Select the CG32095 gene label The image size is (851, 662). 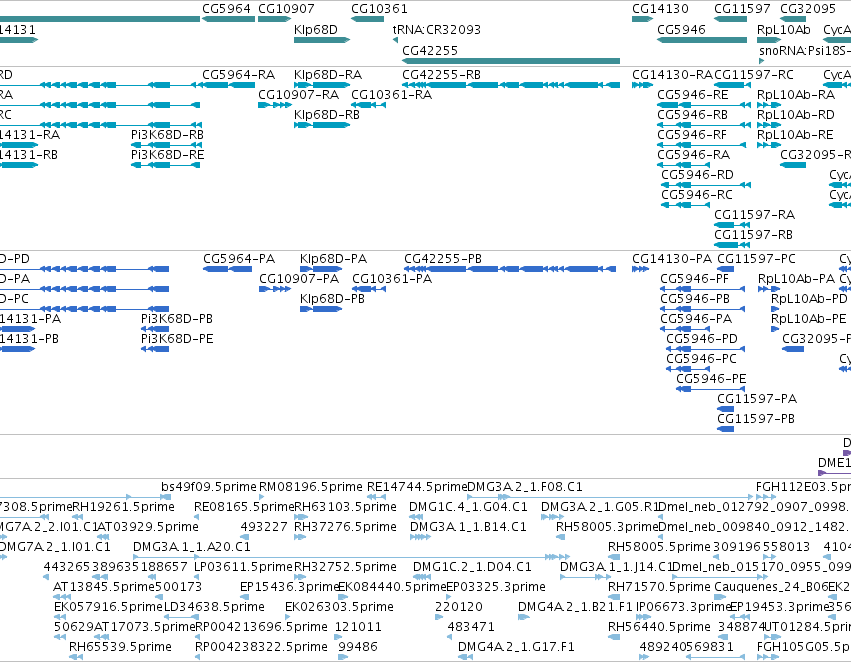click(808, 9)
